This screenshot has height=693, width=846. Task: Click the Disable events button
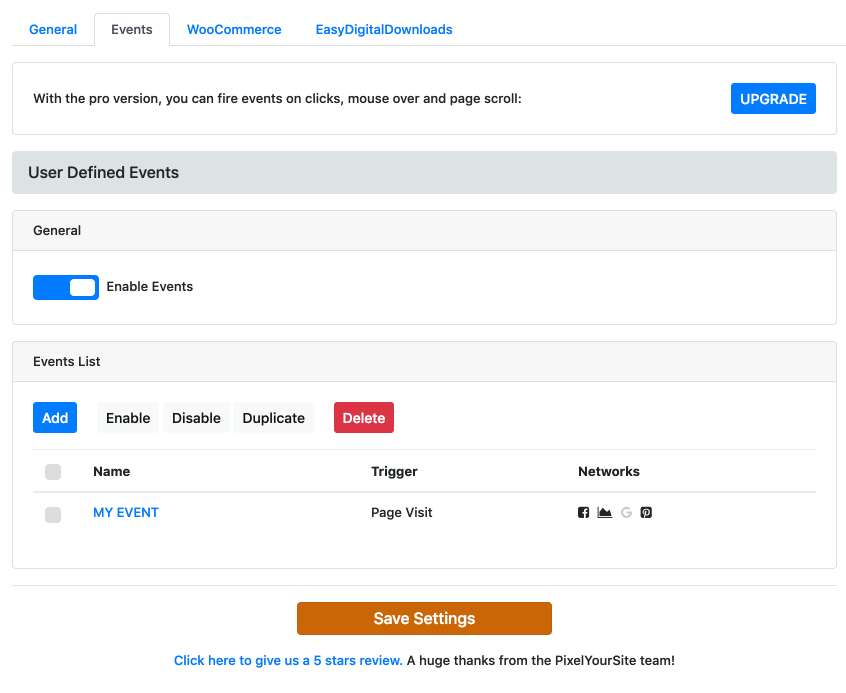[196, 418]
